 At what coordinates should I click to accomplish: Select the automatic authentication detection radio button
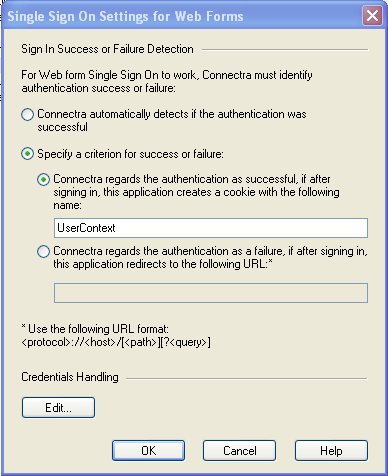click(x=27, y=114)
